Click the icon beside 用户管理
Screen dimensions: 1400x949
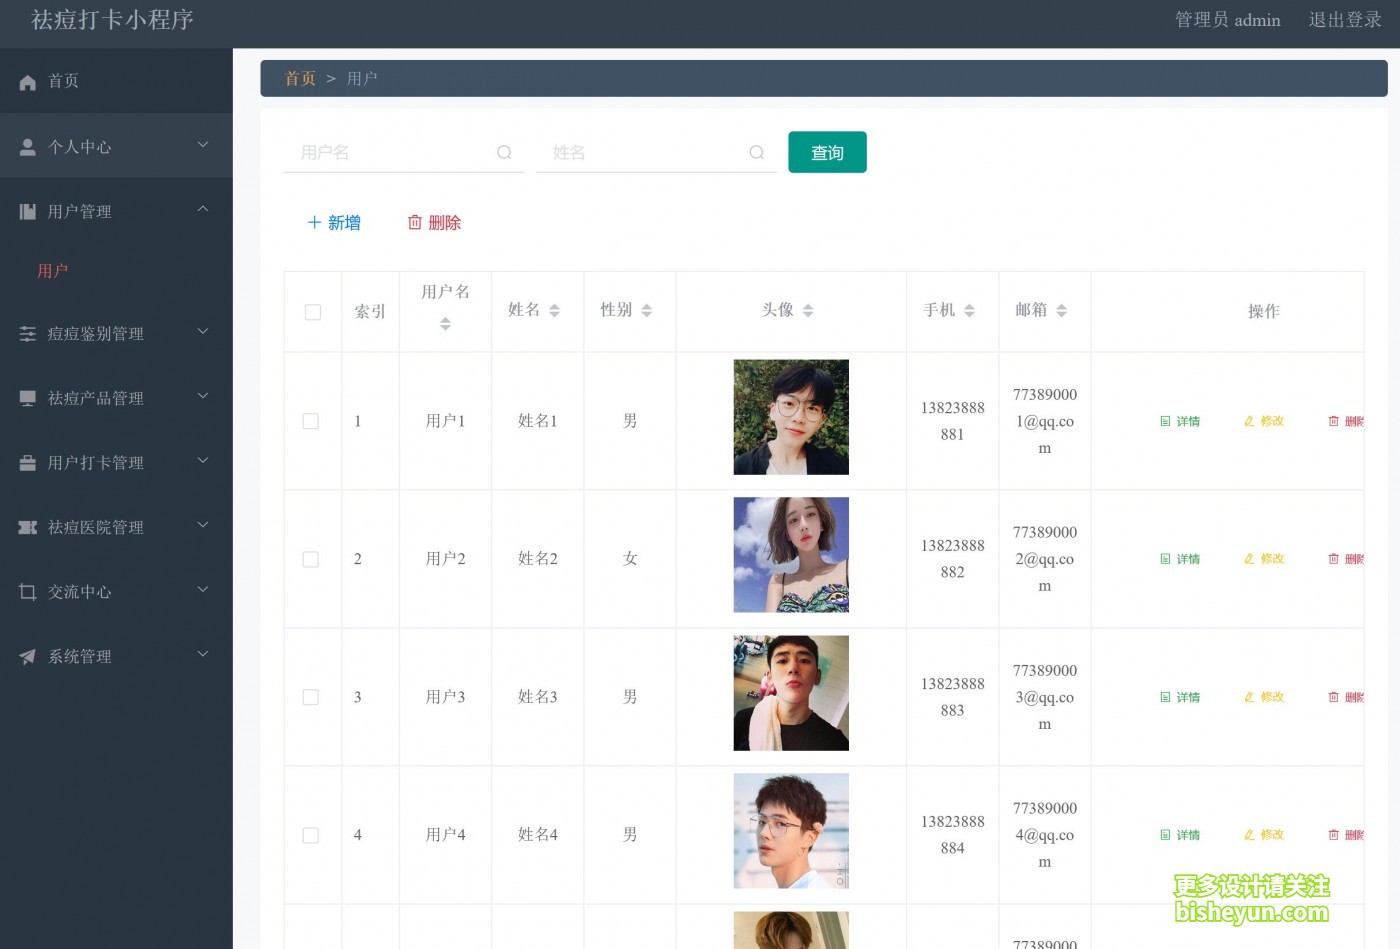pos(28,211)
